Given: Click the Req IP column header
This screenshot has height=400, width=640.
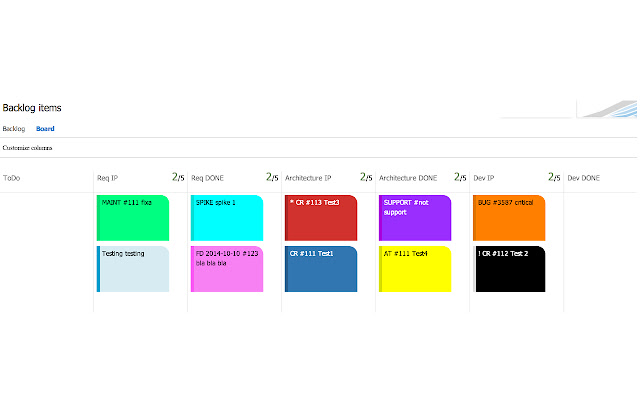Looking at the screenshot, I should coord(107,178).
